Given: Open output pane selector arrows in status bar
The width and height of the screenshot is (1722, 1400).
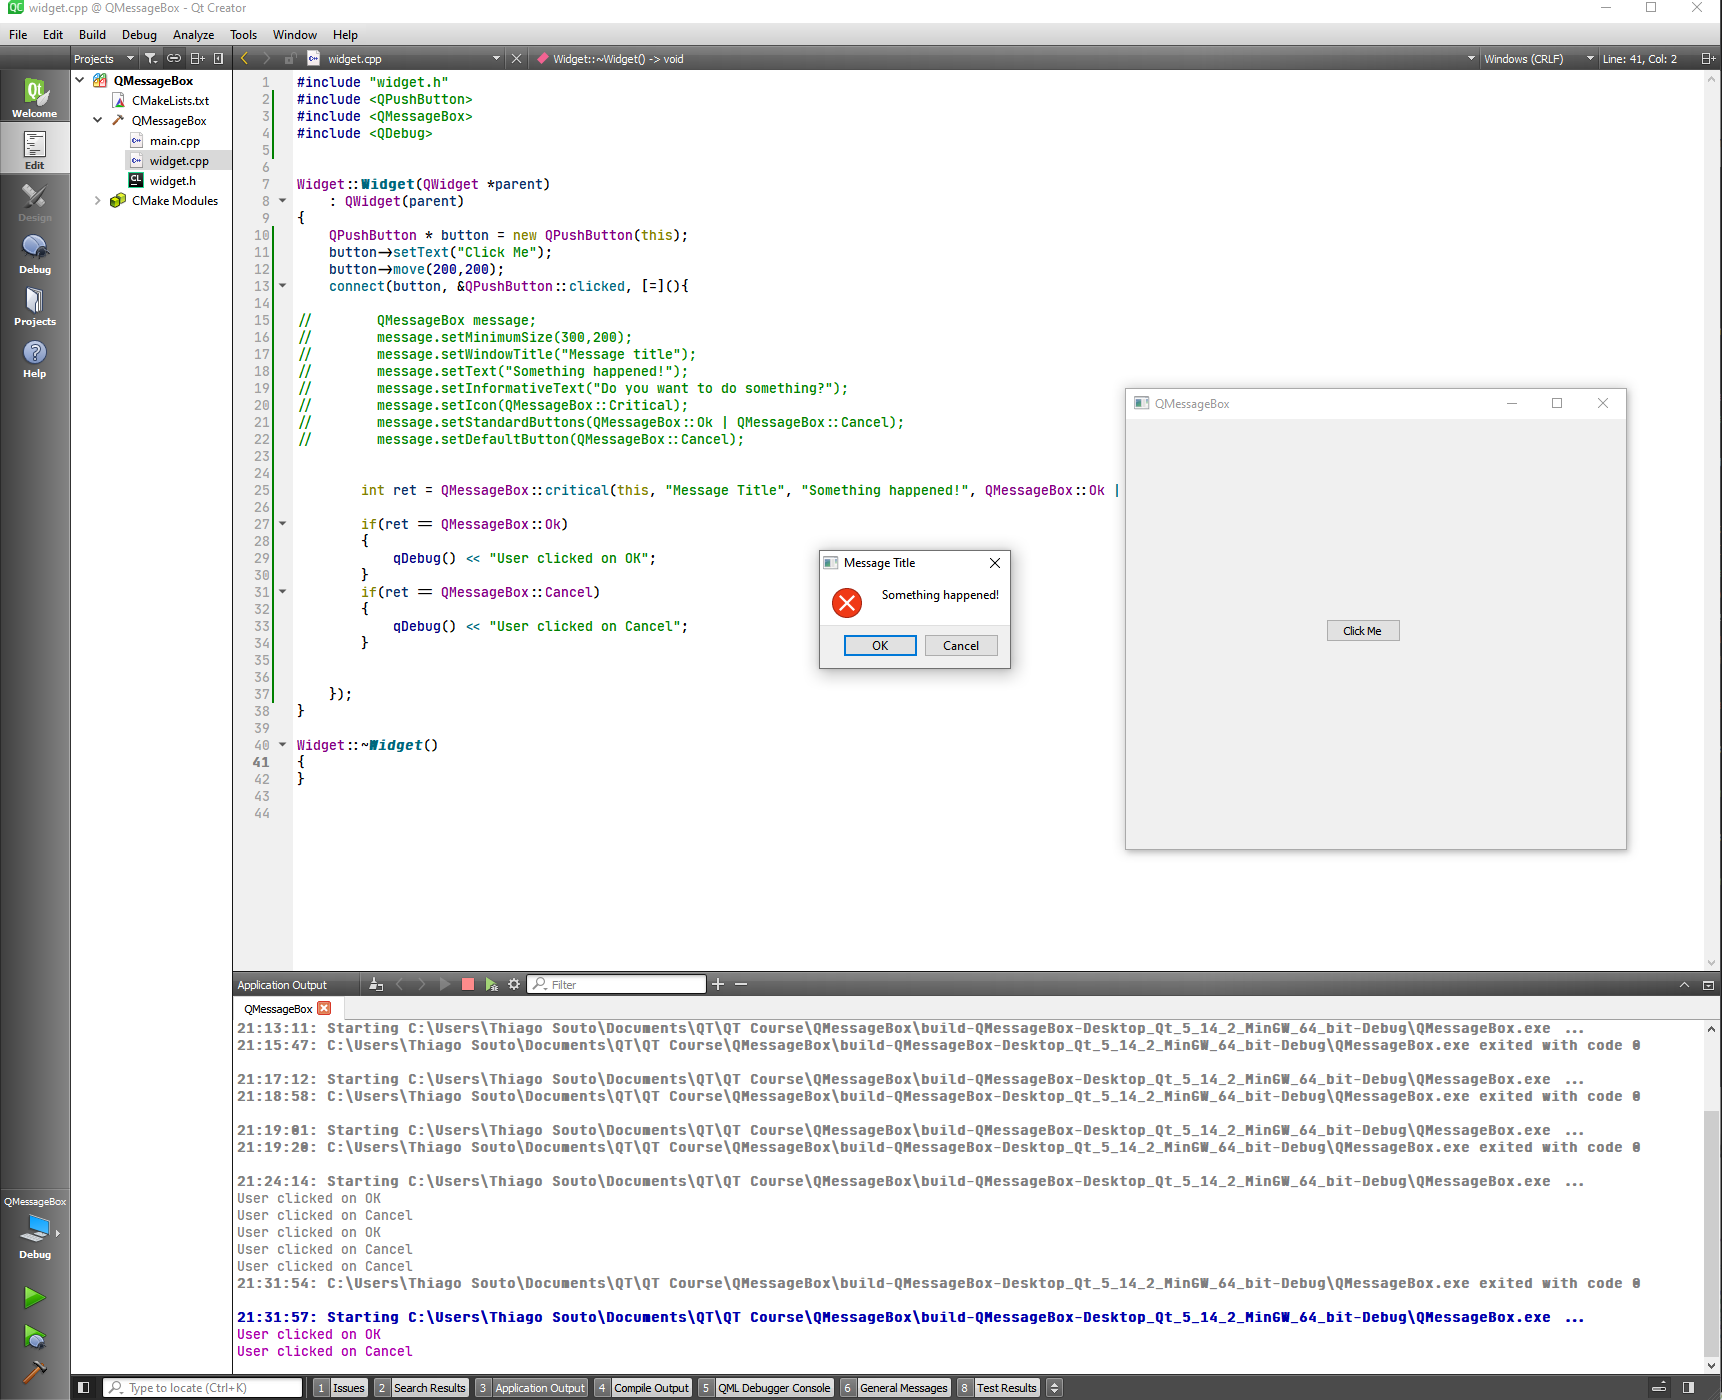Looking at the screenshot, I should (x=1054, y=1388).
